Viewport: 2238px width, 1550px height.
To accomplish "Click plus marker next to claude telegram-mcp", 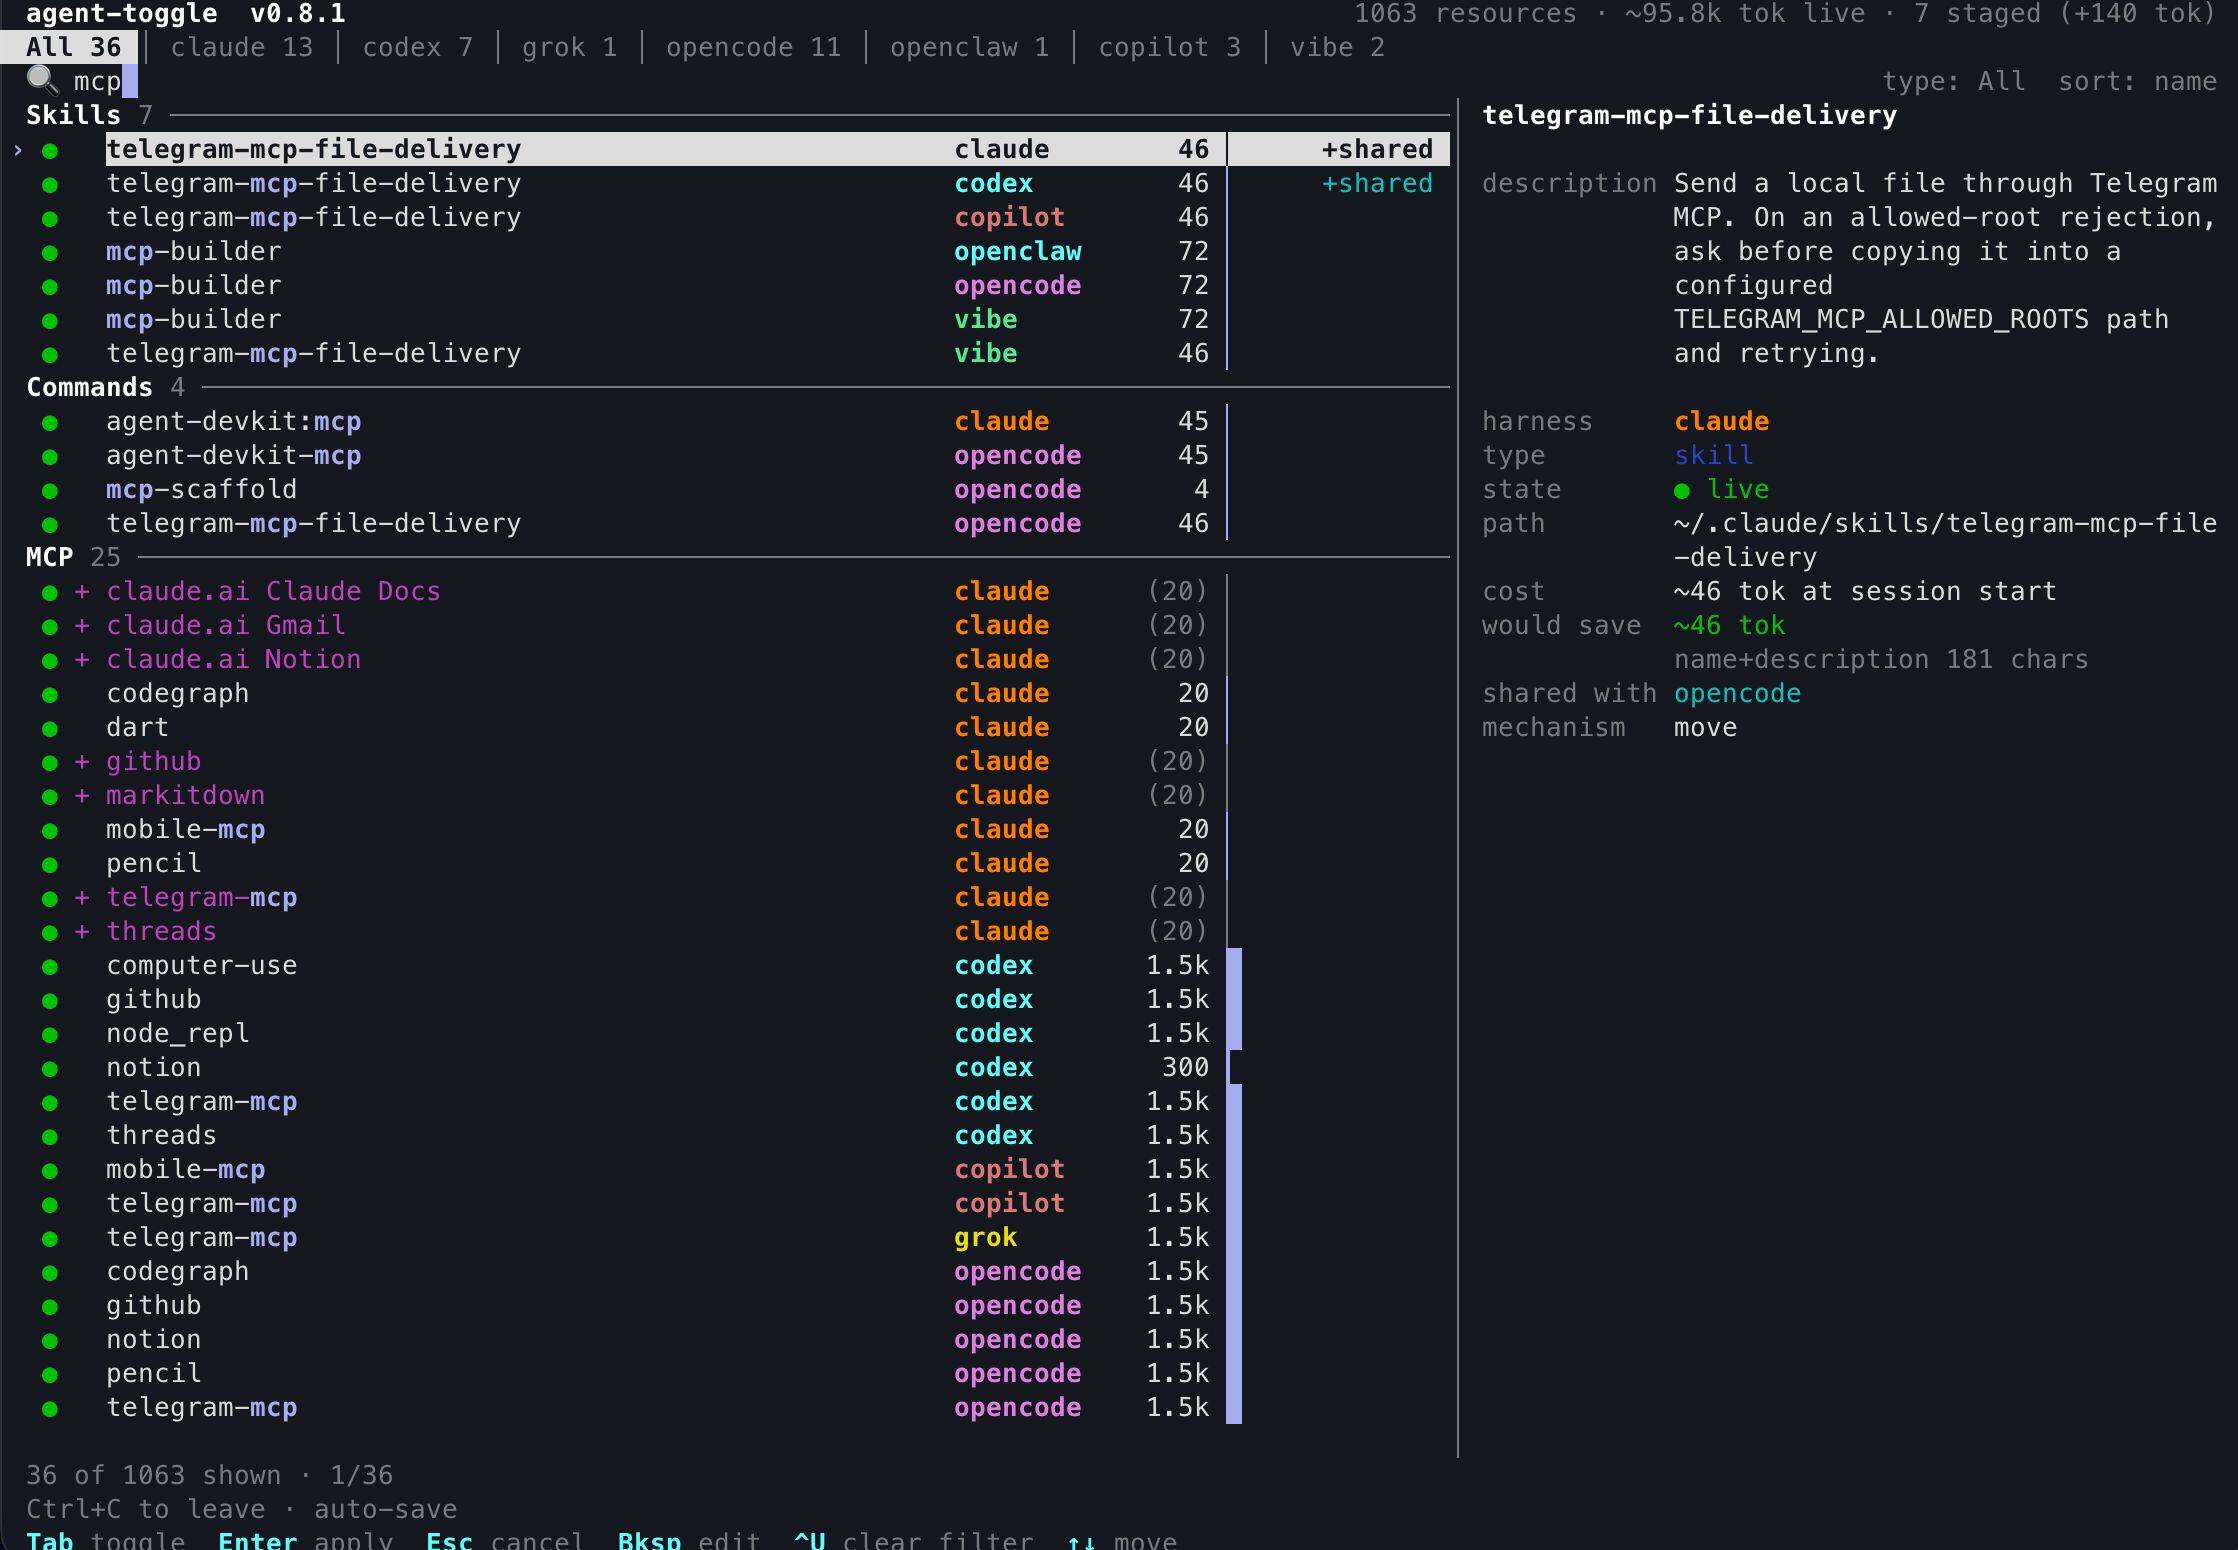I will 82,898.
